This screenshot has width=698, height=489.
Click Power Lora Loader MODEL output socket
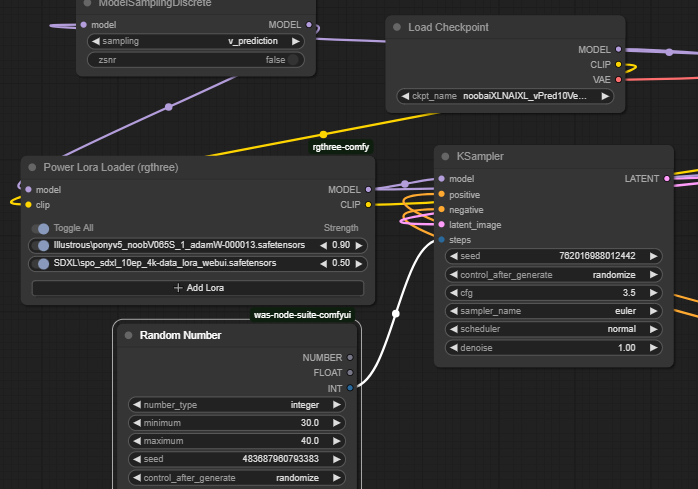[368, 190]
